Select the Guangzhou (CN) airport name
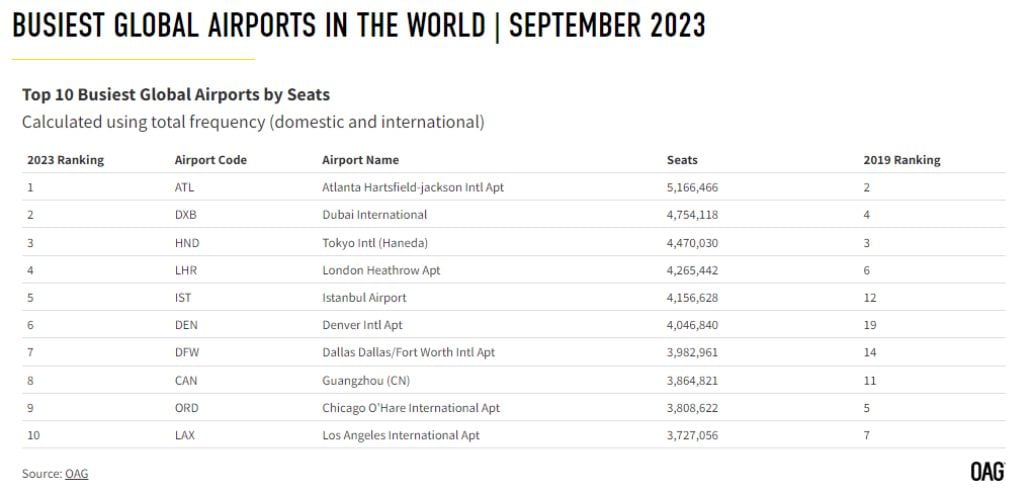The height and width of the screenshot is (500, 1020). (x=366, y=380)
